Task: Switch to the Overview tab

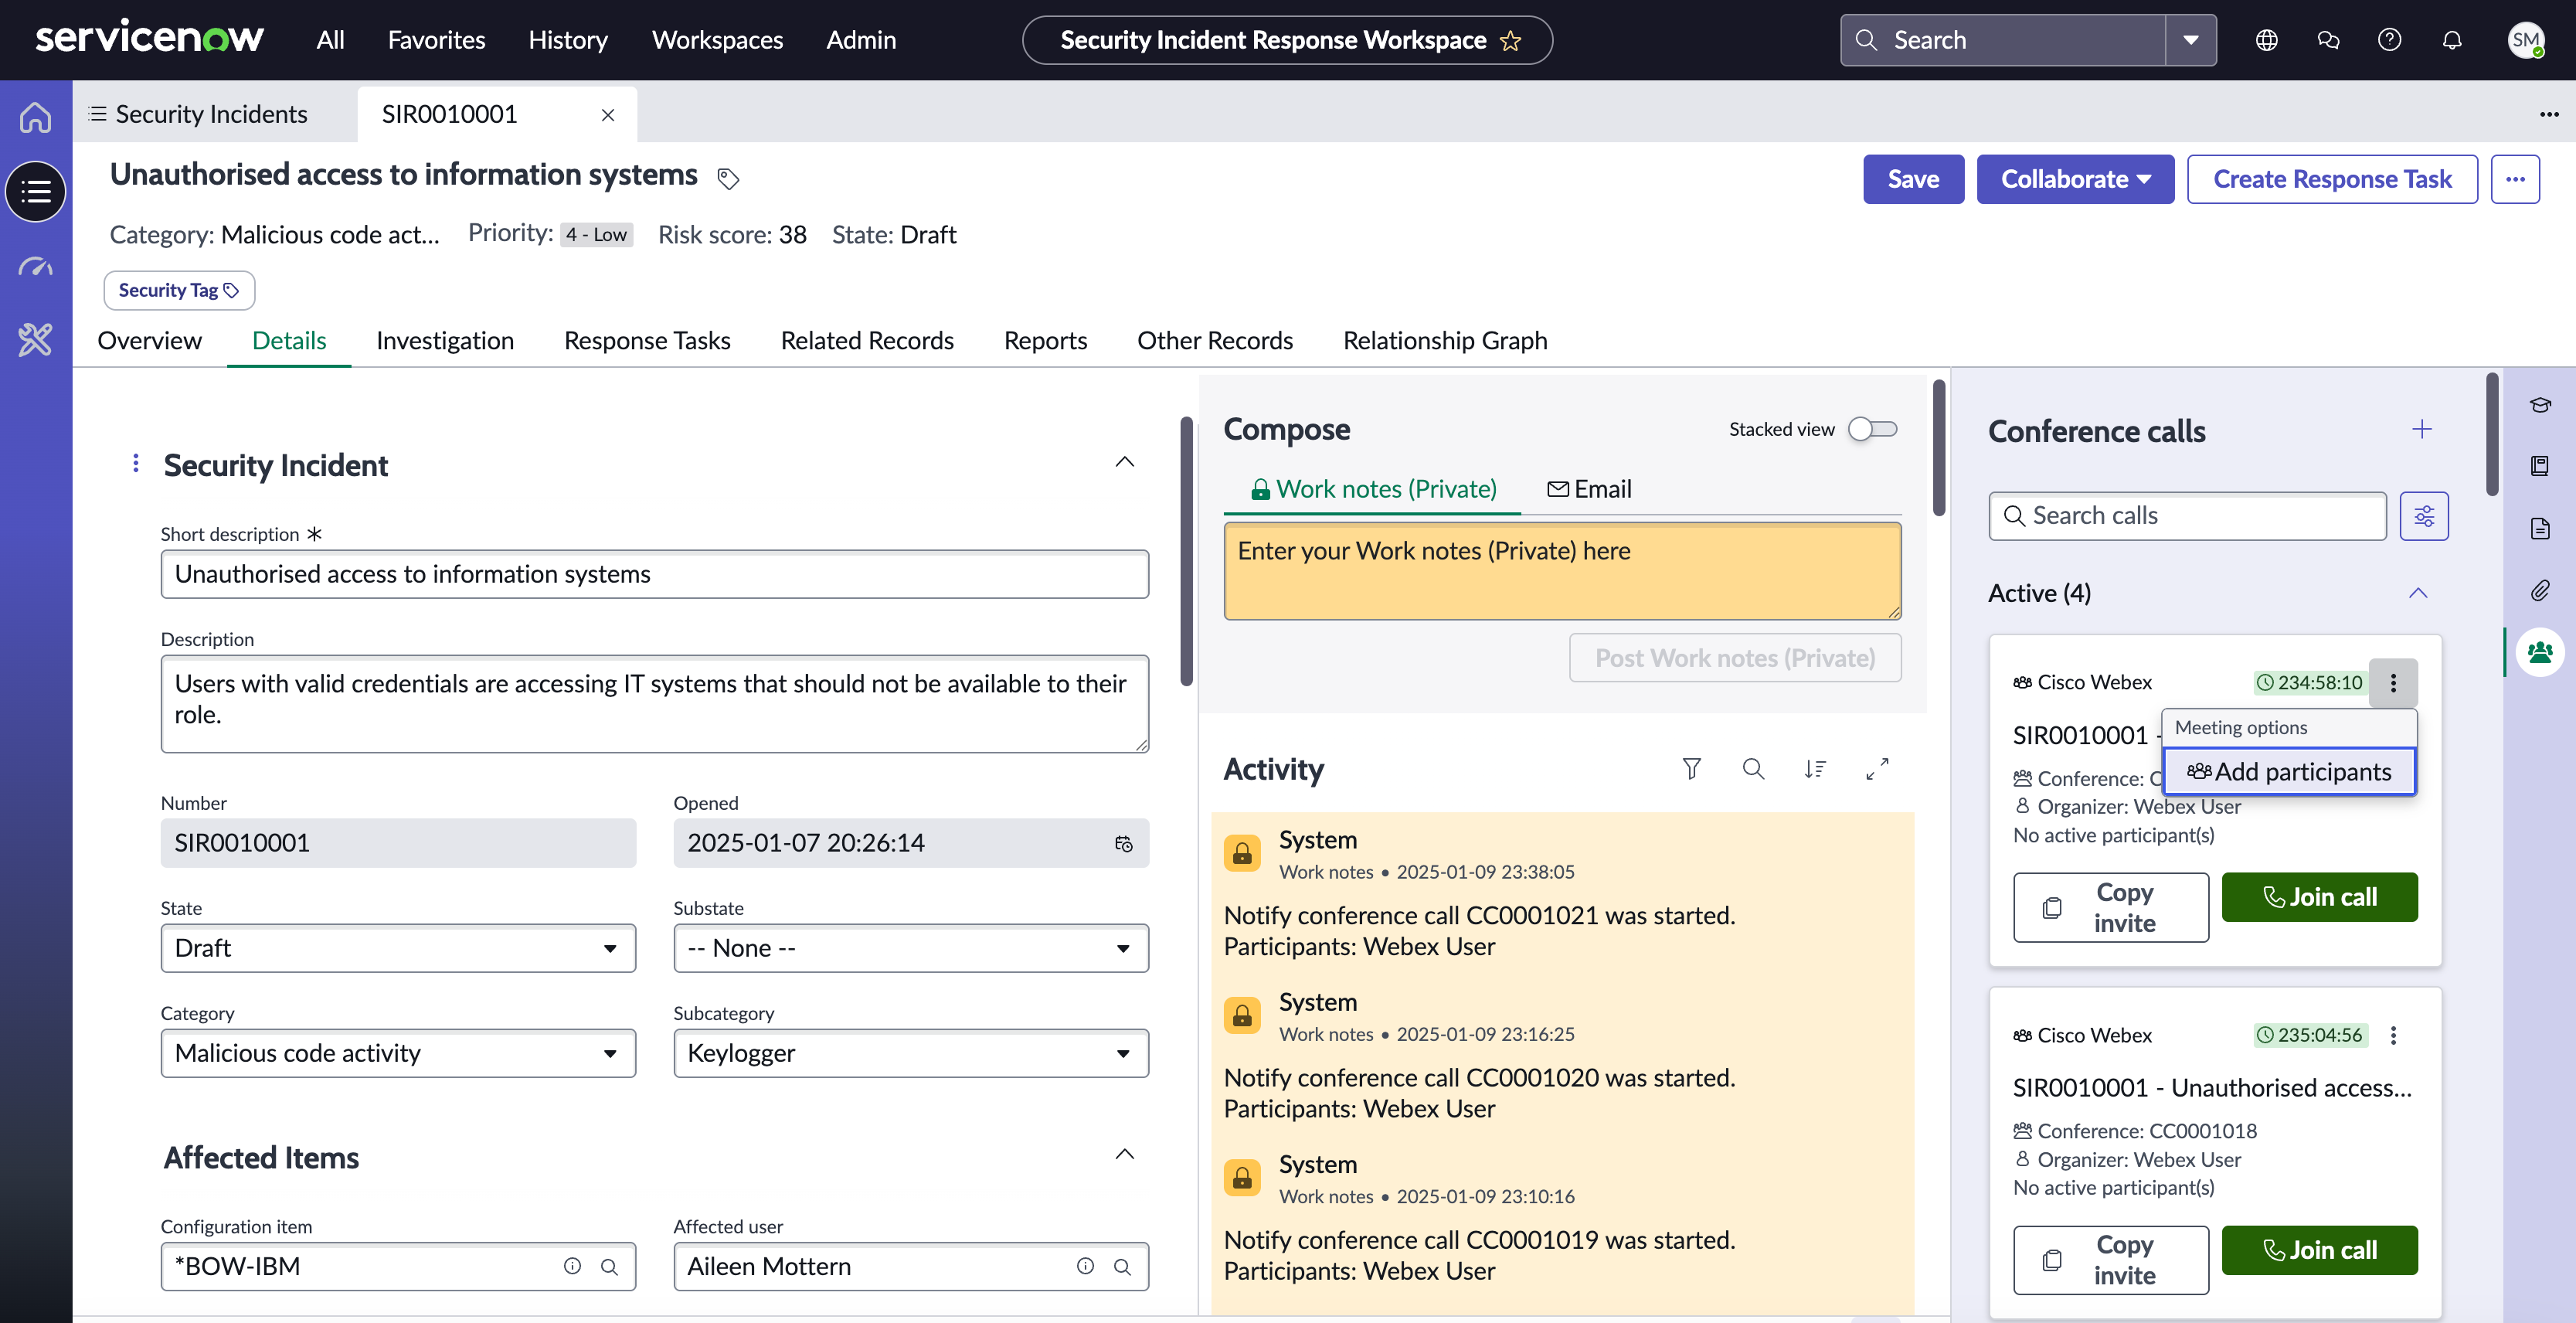Action: [x=150, y=340]
